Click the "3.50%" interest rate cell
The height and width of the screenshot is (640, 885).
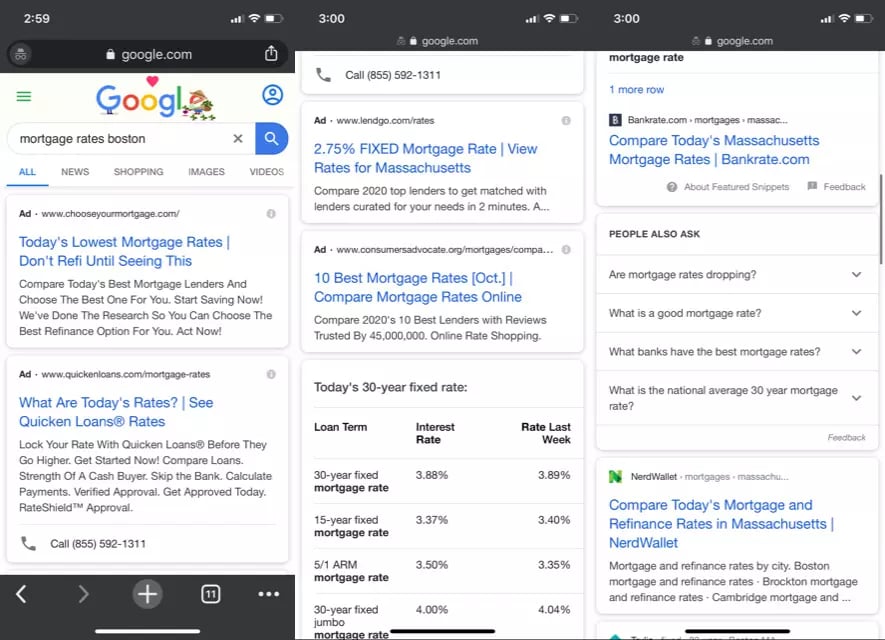432,564
